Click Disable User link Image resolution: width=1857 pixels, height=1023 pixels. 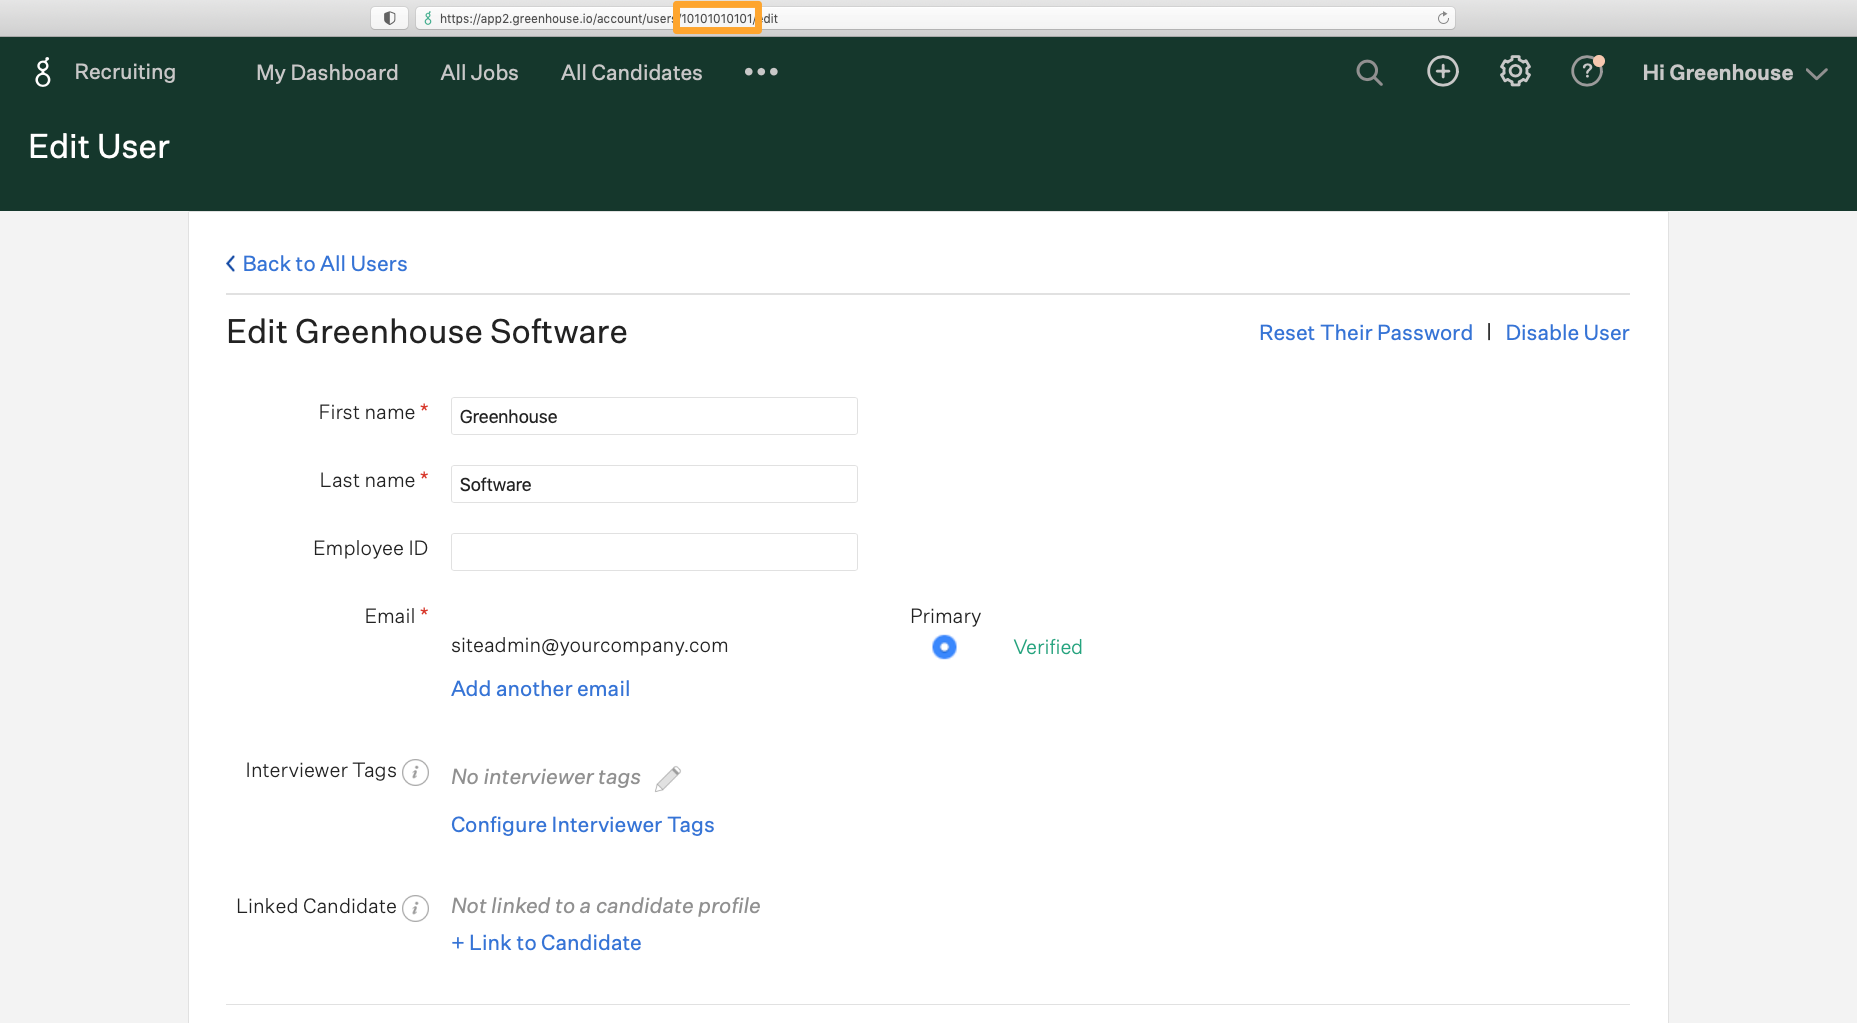(x=1567, y=333)
